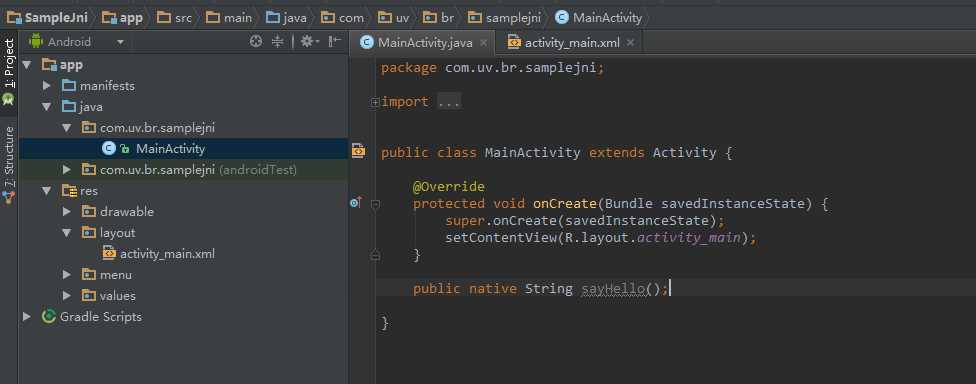Click the collapse all icon in Project panel

click(278, 42)
